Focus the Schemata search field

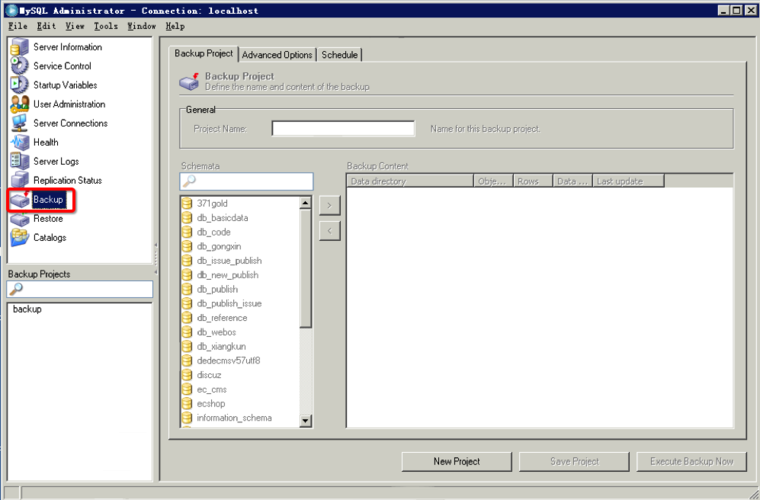click(246, 181)
